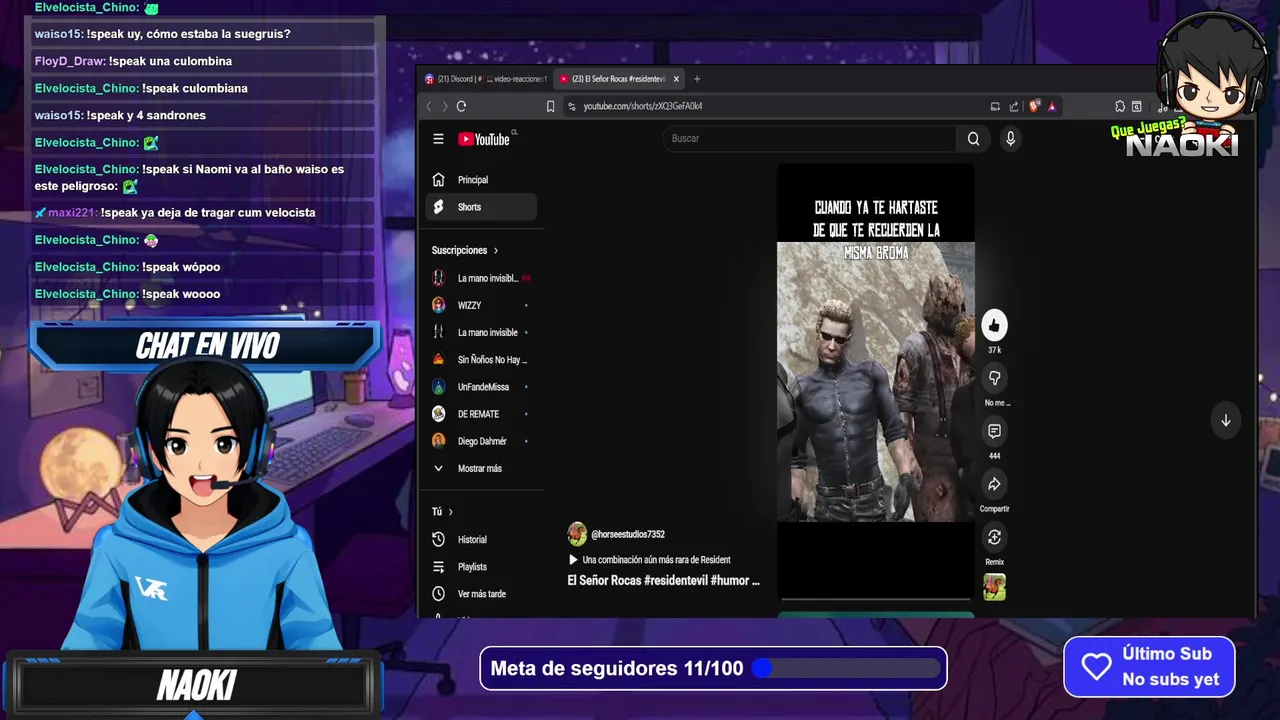Screen dimensions: 1280x720
Task: Click the Buscar search field
Action: [x=809, y=139]
